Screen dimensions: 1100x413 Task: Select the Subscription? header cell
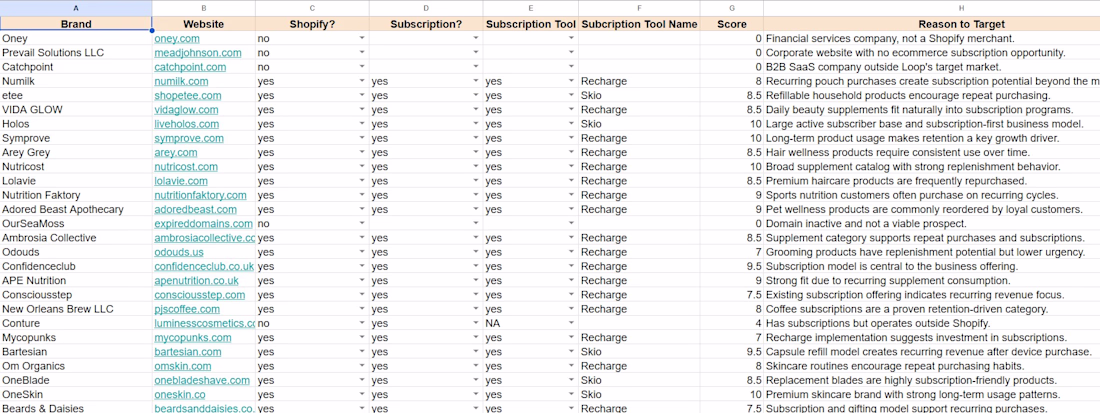click(x=426, y=24)
